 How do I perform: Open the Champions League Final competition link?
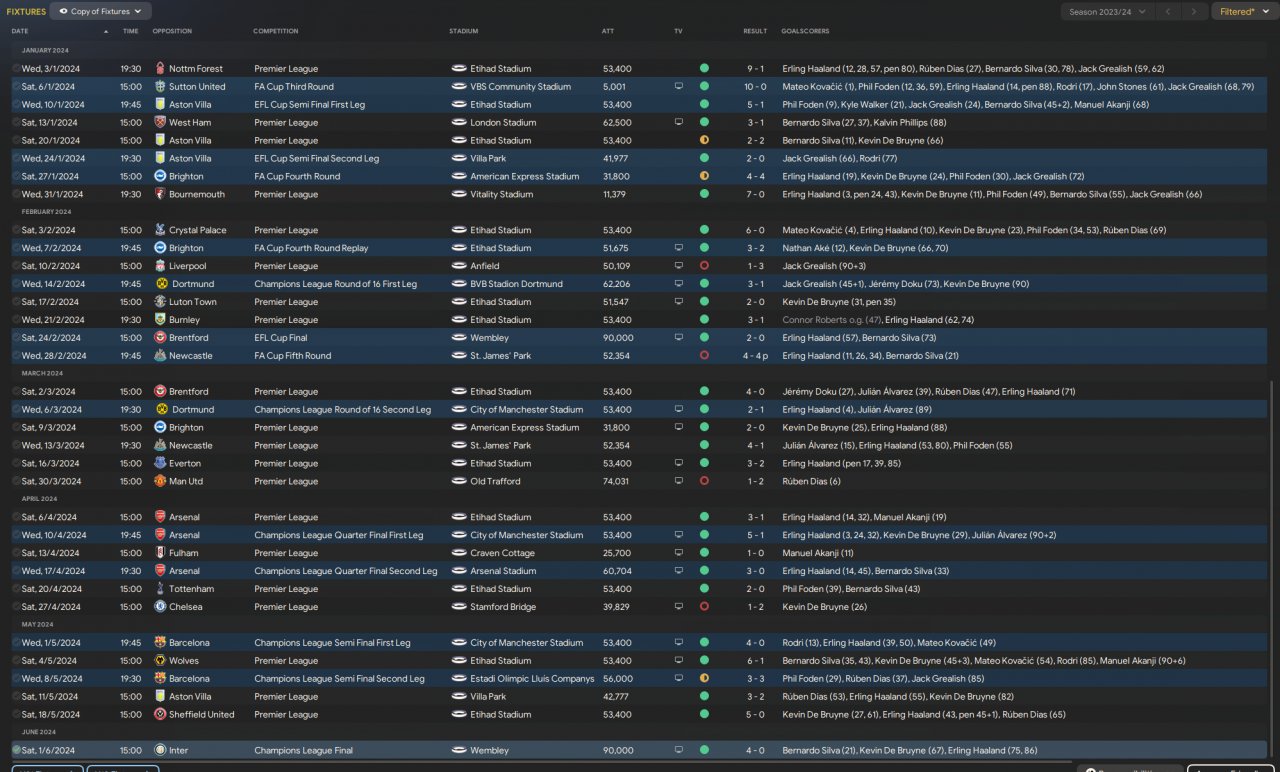tap(304, 751)
